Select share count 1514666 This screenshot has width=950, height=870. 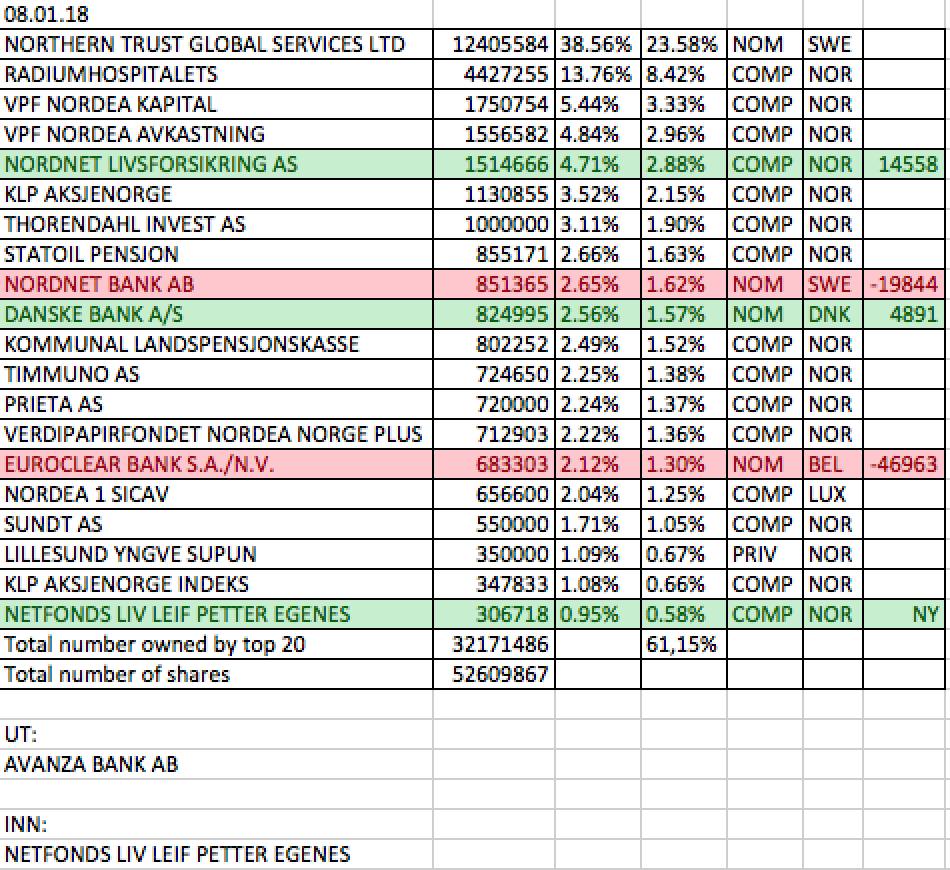(x=494, y=164)
